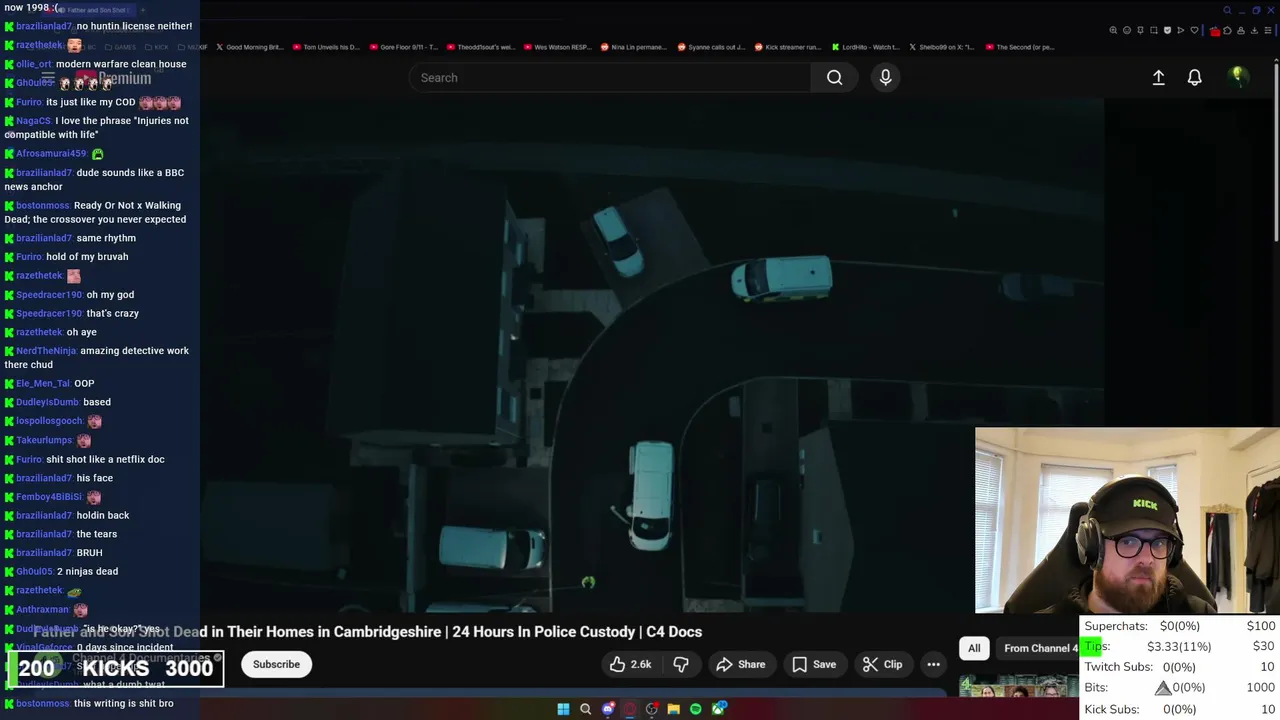1280x720 pixels.
Task: Open File Explorer from the taskbar
Action: [674, 709]
